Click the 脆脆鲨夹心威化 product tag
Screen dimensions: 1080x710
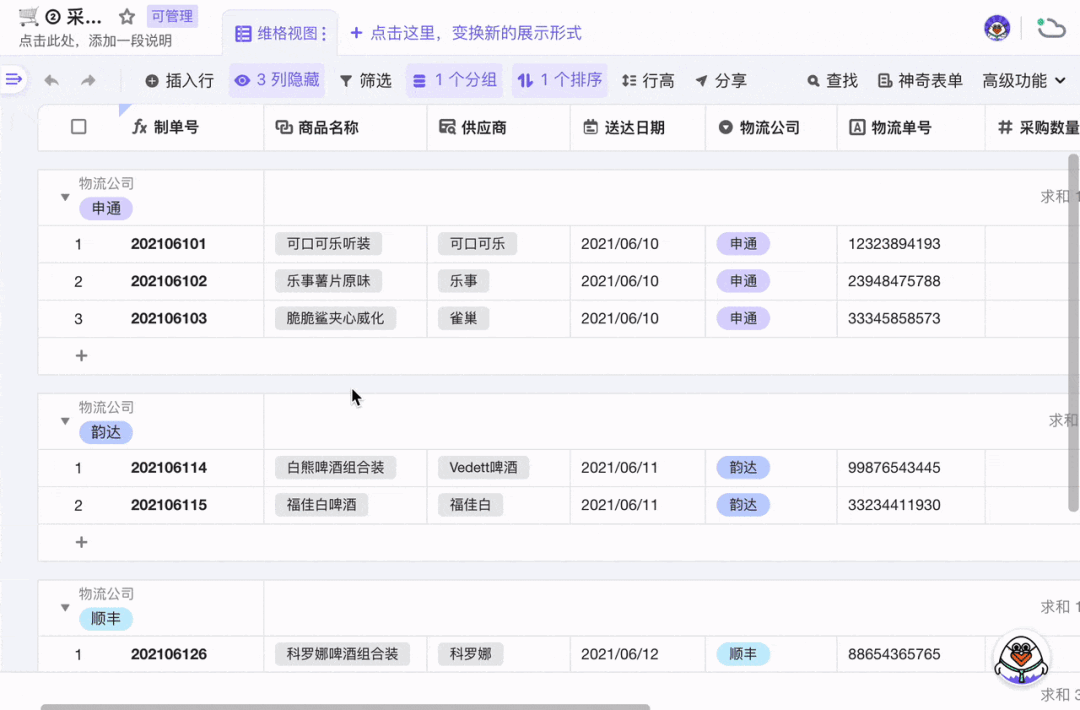pos(335,318)
